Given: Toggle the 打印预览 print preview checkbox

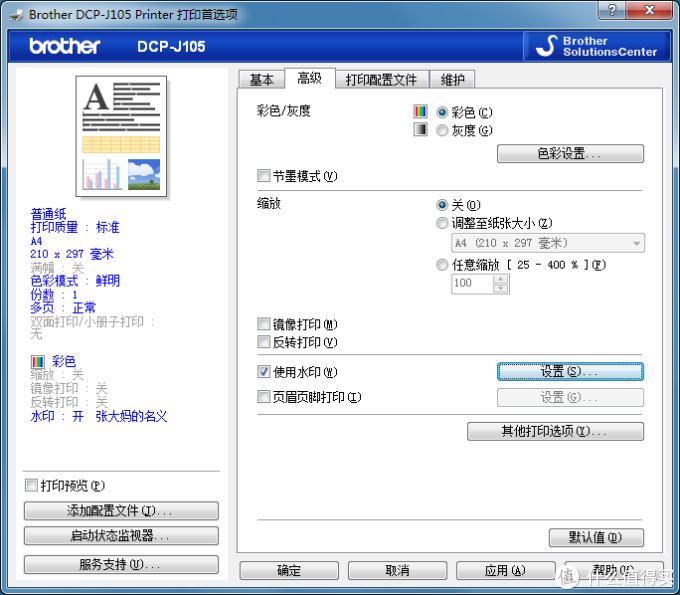Looking at the screenshot, I should point(32,486).
